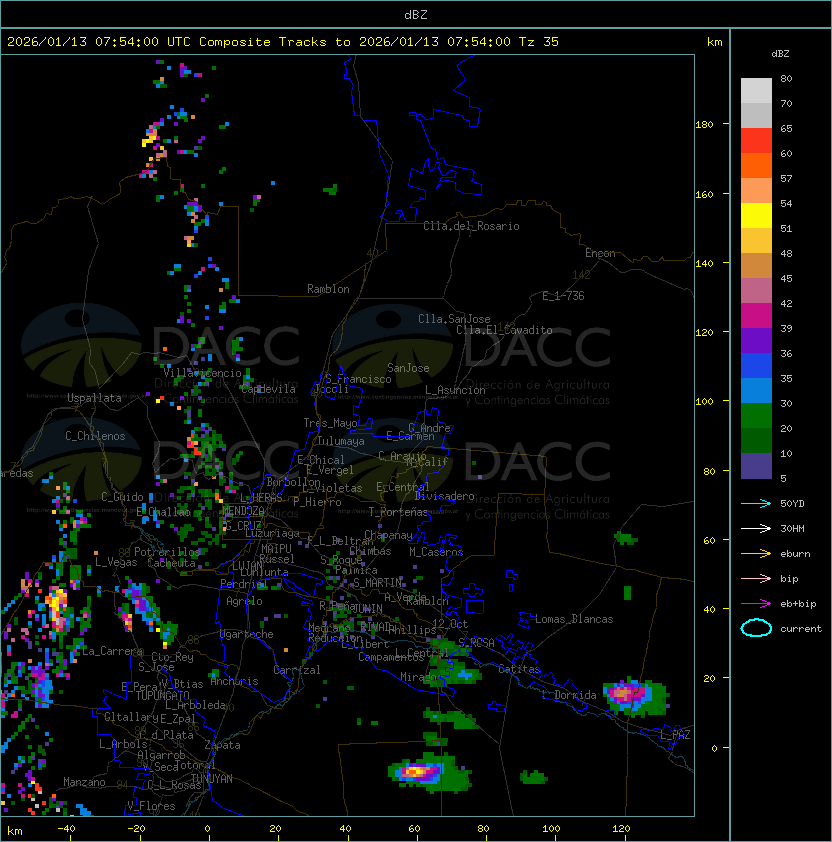Click the magenta eb+bip arrow icon
The width and height of the screenshot is (832, 842).
click(x=756, y=604)
